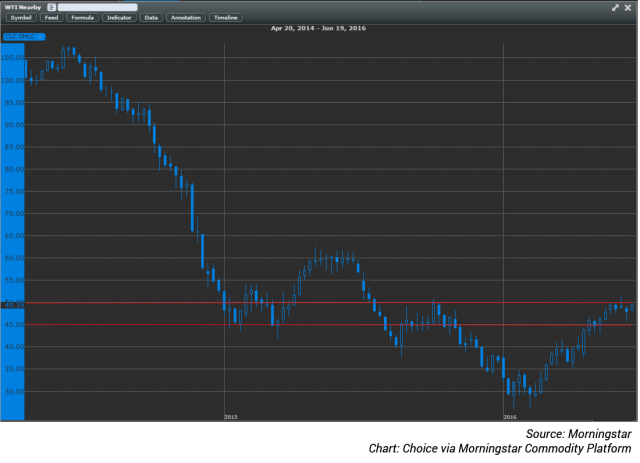Viewport: 640px width, 463px height.
Task: Click the 75.00 price axis label
Action: (14, 191)
